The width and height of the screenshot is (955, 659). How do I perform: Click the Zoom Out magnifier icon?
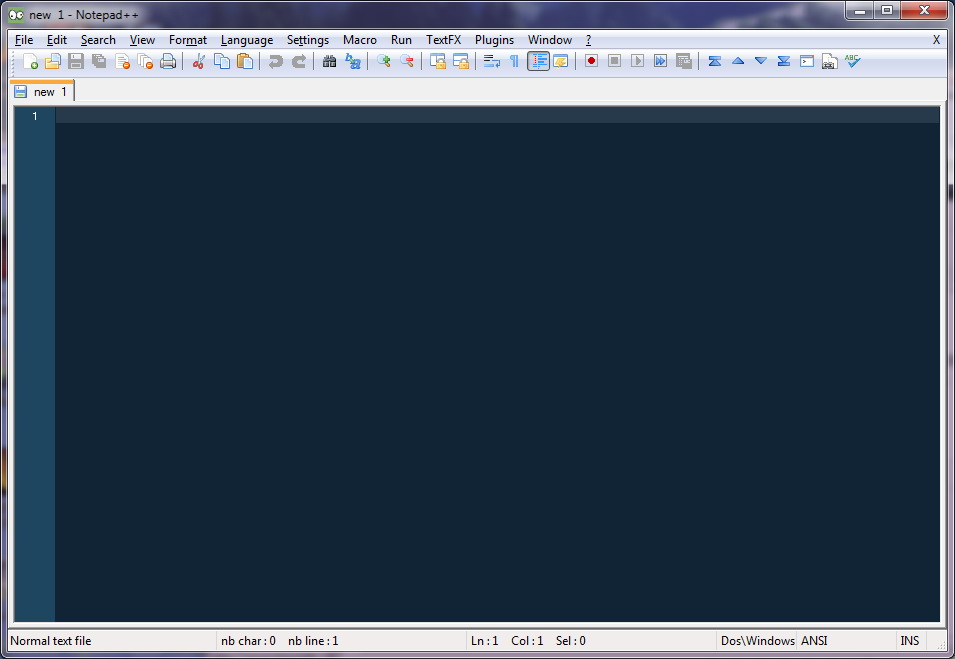point(407,61)
